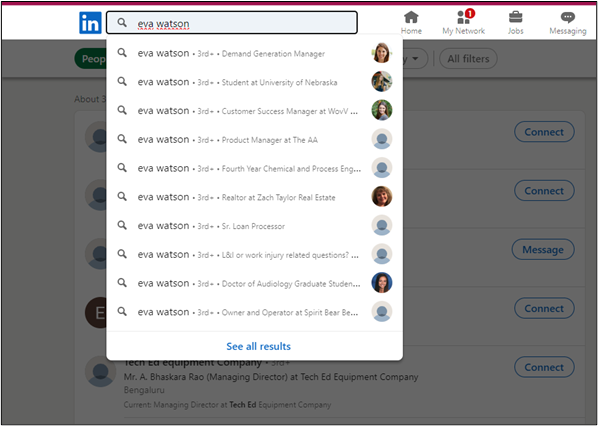The image size is (598, 426).
Task: Click search icon beside Customer Success Manager suggestion
Action: click(122, 110)
